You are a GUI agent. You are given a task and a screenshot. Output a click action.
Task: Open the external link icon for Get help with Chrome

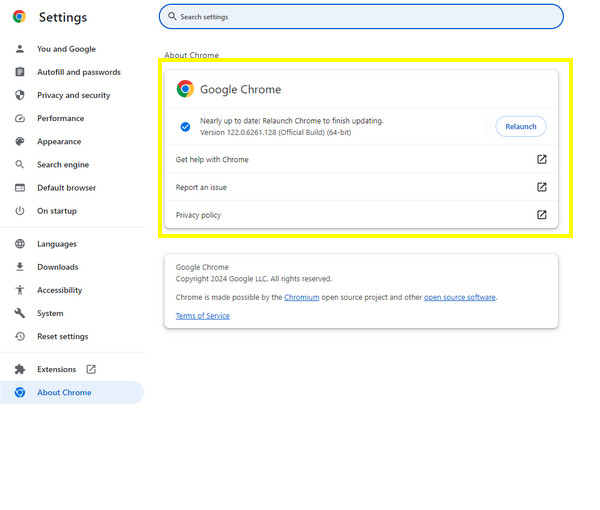point(541,159)
